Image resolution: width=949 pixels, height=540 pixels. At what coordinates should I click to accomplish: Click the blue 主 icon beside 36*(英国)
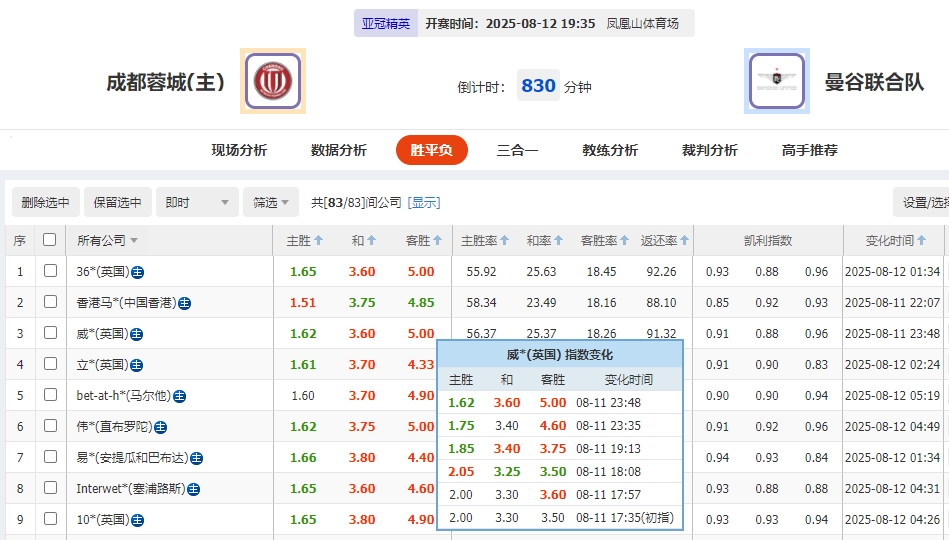pyautogui.click(x=138, y=272)
